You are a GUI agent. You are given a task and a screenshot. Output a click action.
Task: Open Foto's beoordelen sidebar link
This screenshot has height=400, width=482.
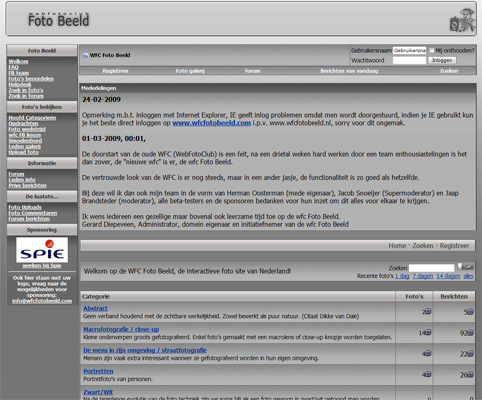point(31,79)
